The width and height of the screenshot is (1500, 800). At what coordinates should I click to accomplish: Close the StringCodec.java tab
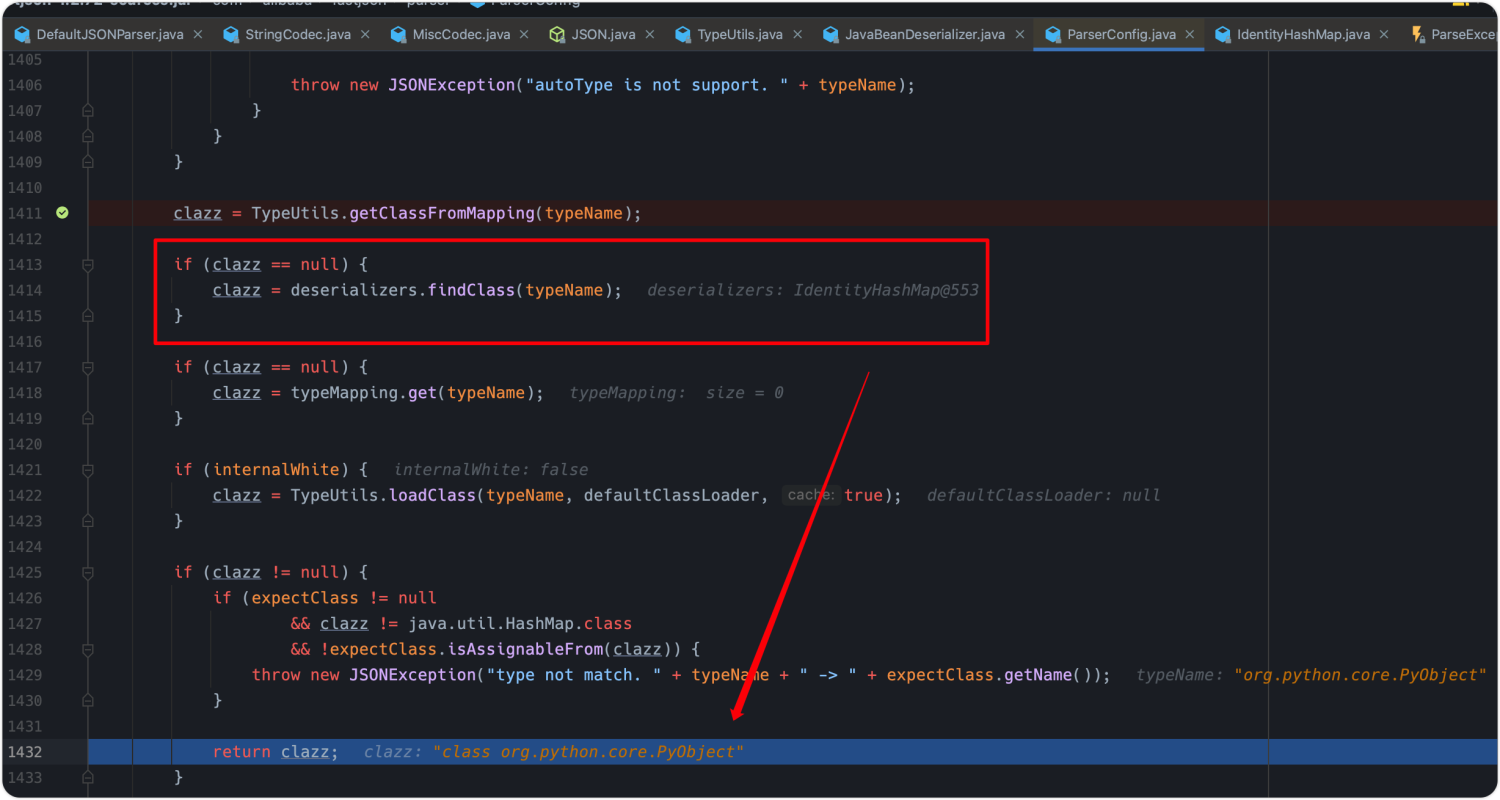click(x=366, y=34)
